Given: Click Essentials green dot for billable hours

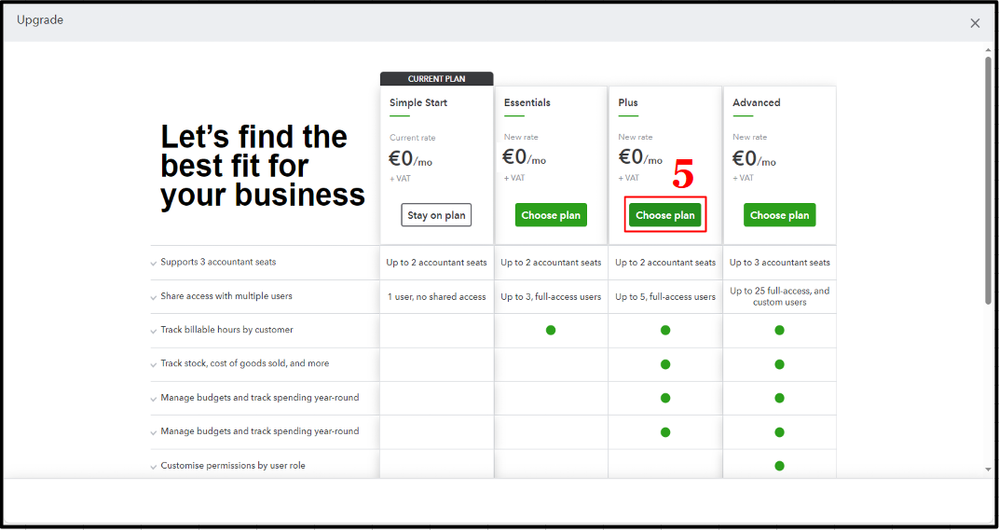Looking at the screenshot, I should click(551, 330).
